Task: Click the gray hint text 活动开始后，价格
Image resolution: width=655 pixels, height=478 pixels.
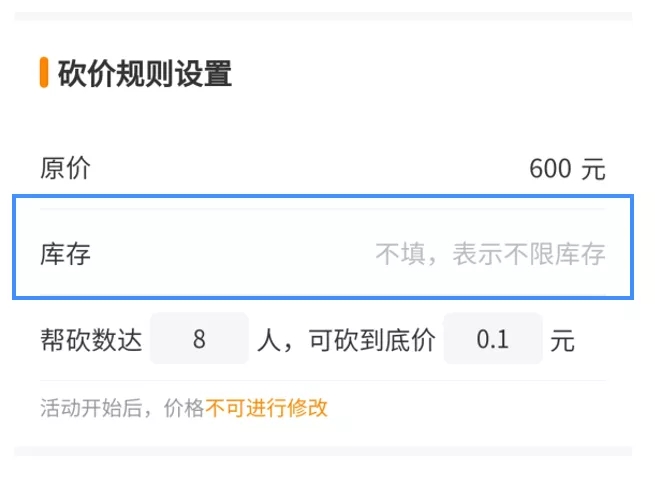Action: (x=122, y=408)
